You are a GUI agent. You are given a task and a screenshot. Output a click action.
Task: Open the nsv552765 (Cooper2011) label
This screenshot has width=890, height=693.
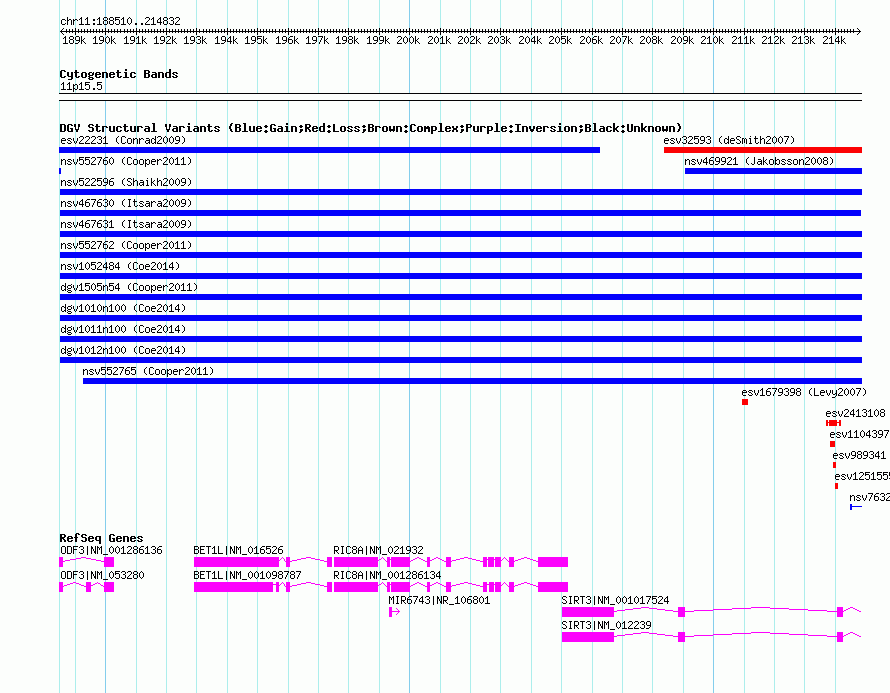(x=148, y=371)
